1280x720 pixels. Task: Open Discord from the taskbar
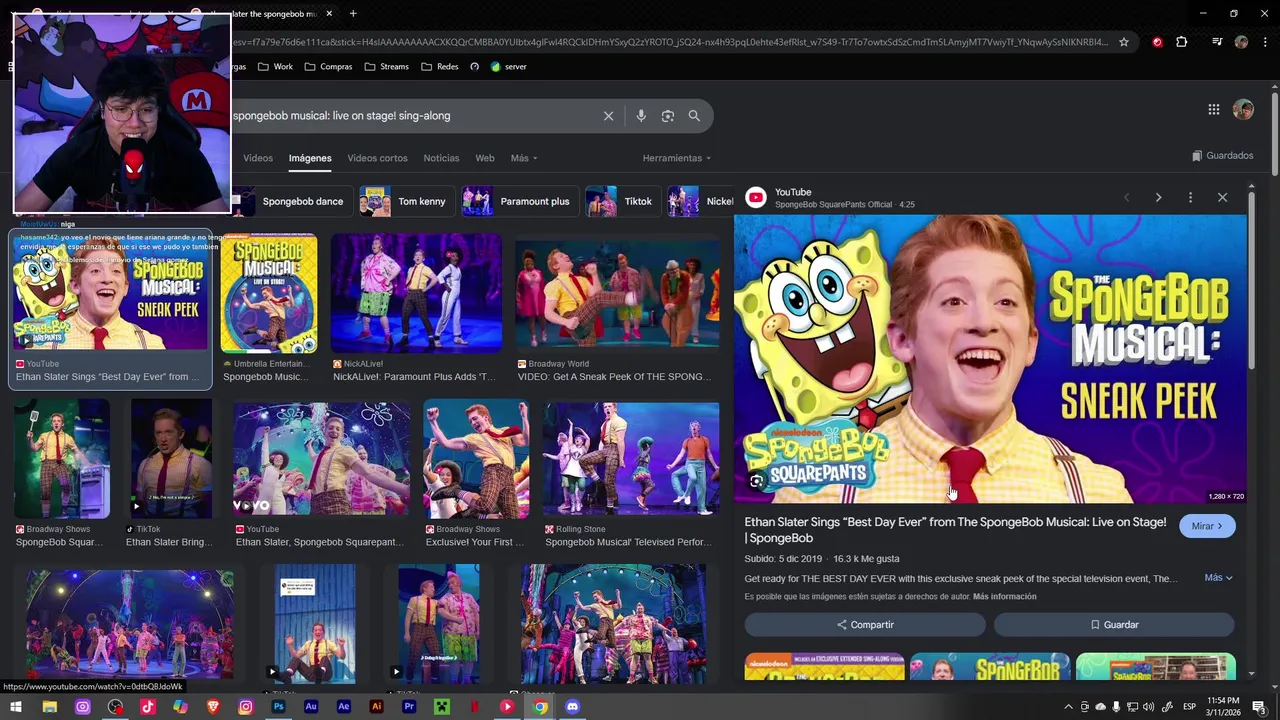pos(572,707)
